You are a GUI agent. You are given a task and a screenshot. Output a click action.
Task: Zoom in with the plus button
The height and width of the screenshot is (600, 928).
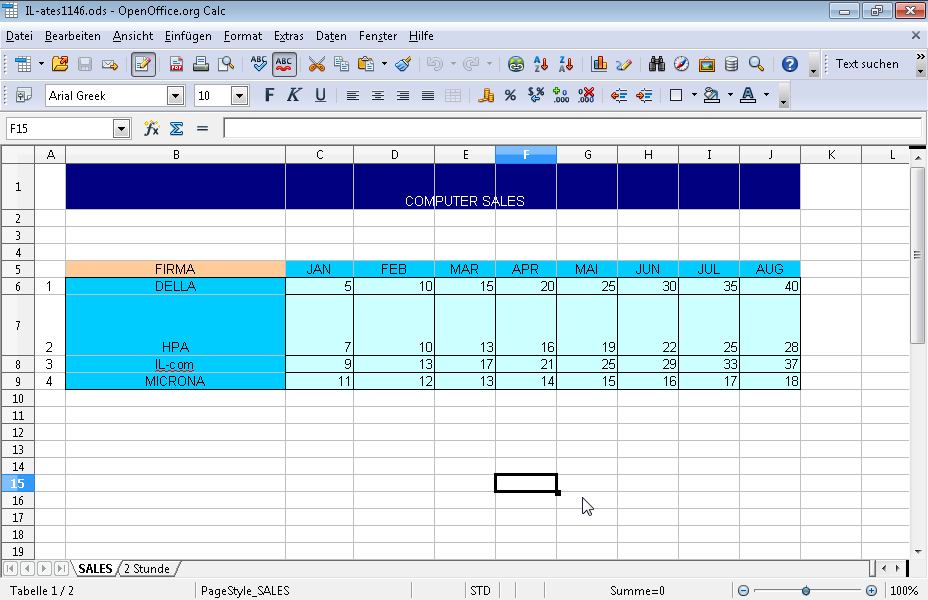[871, 591]
